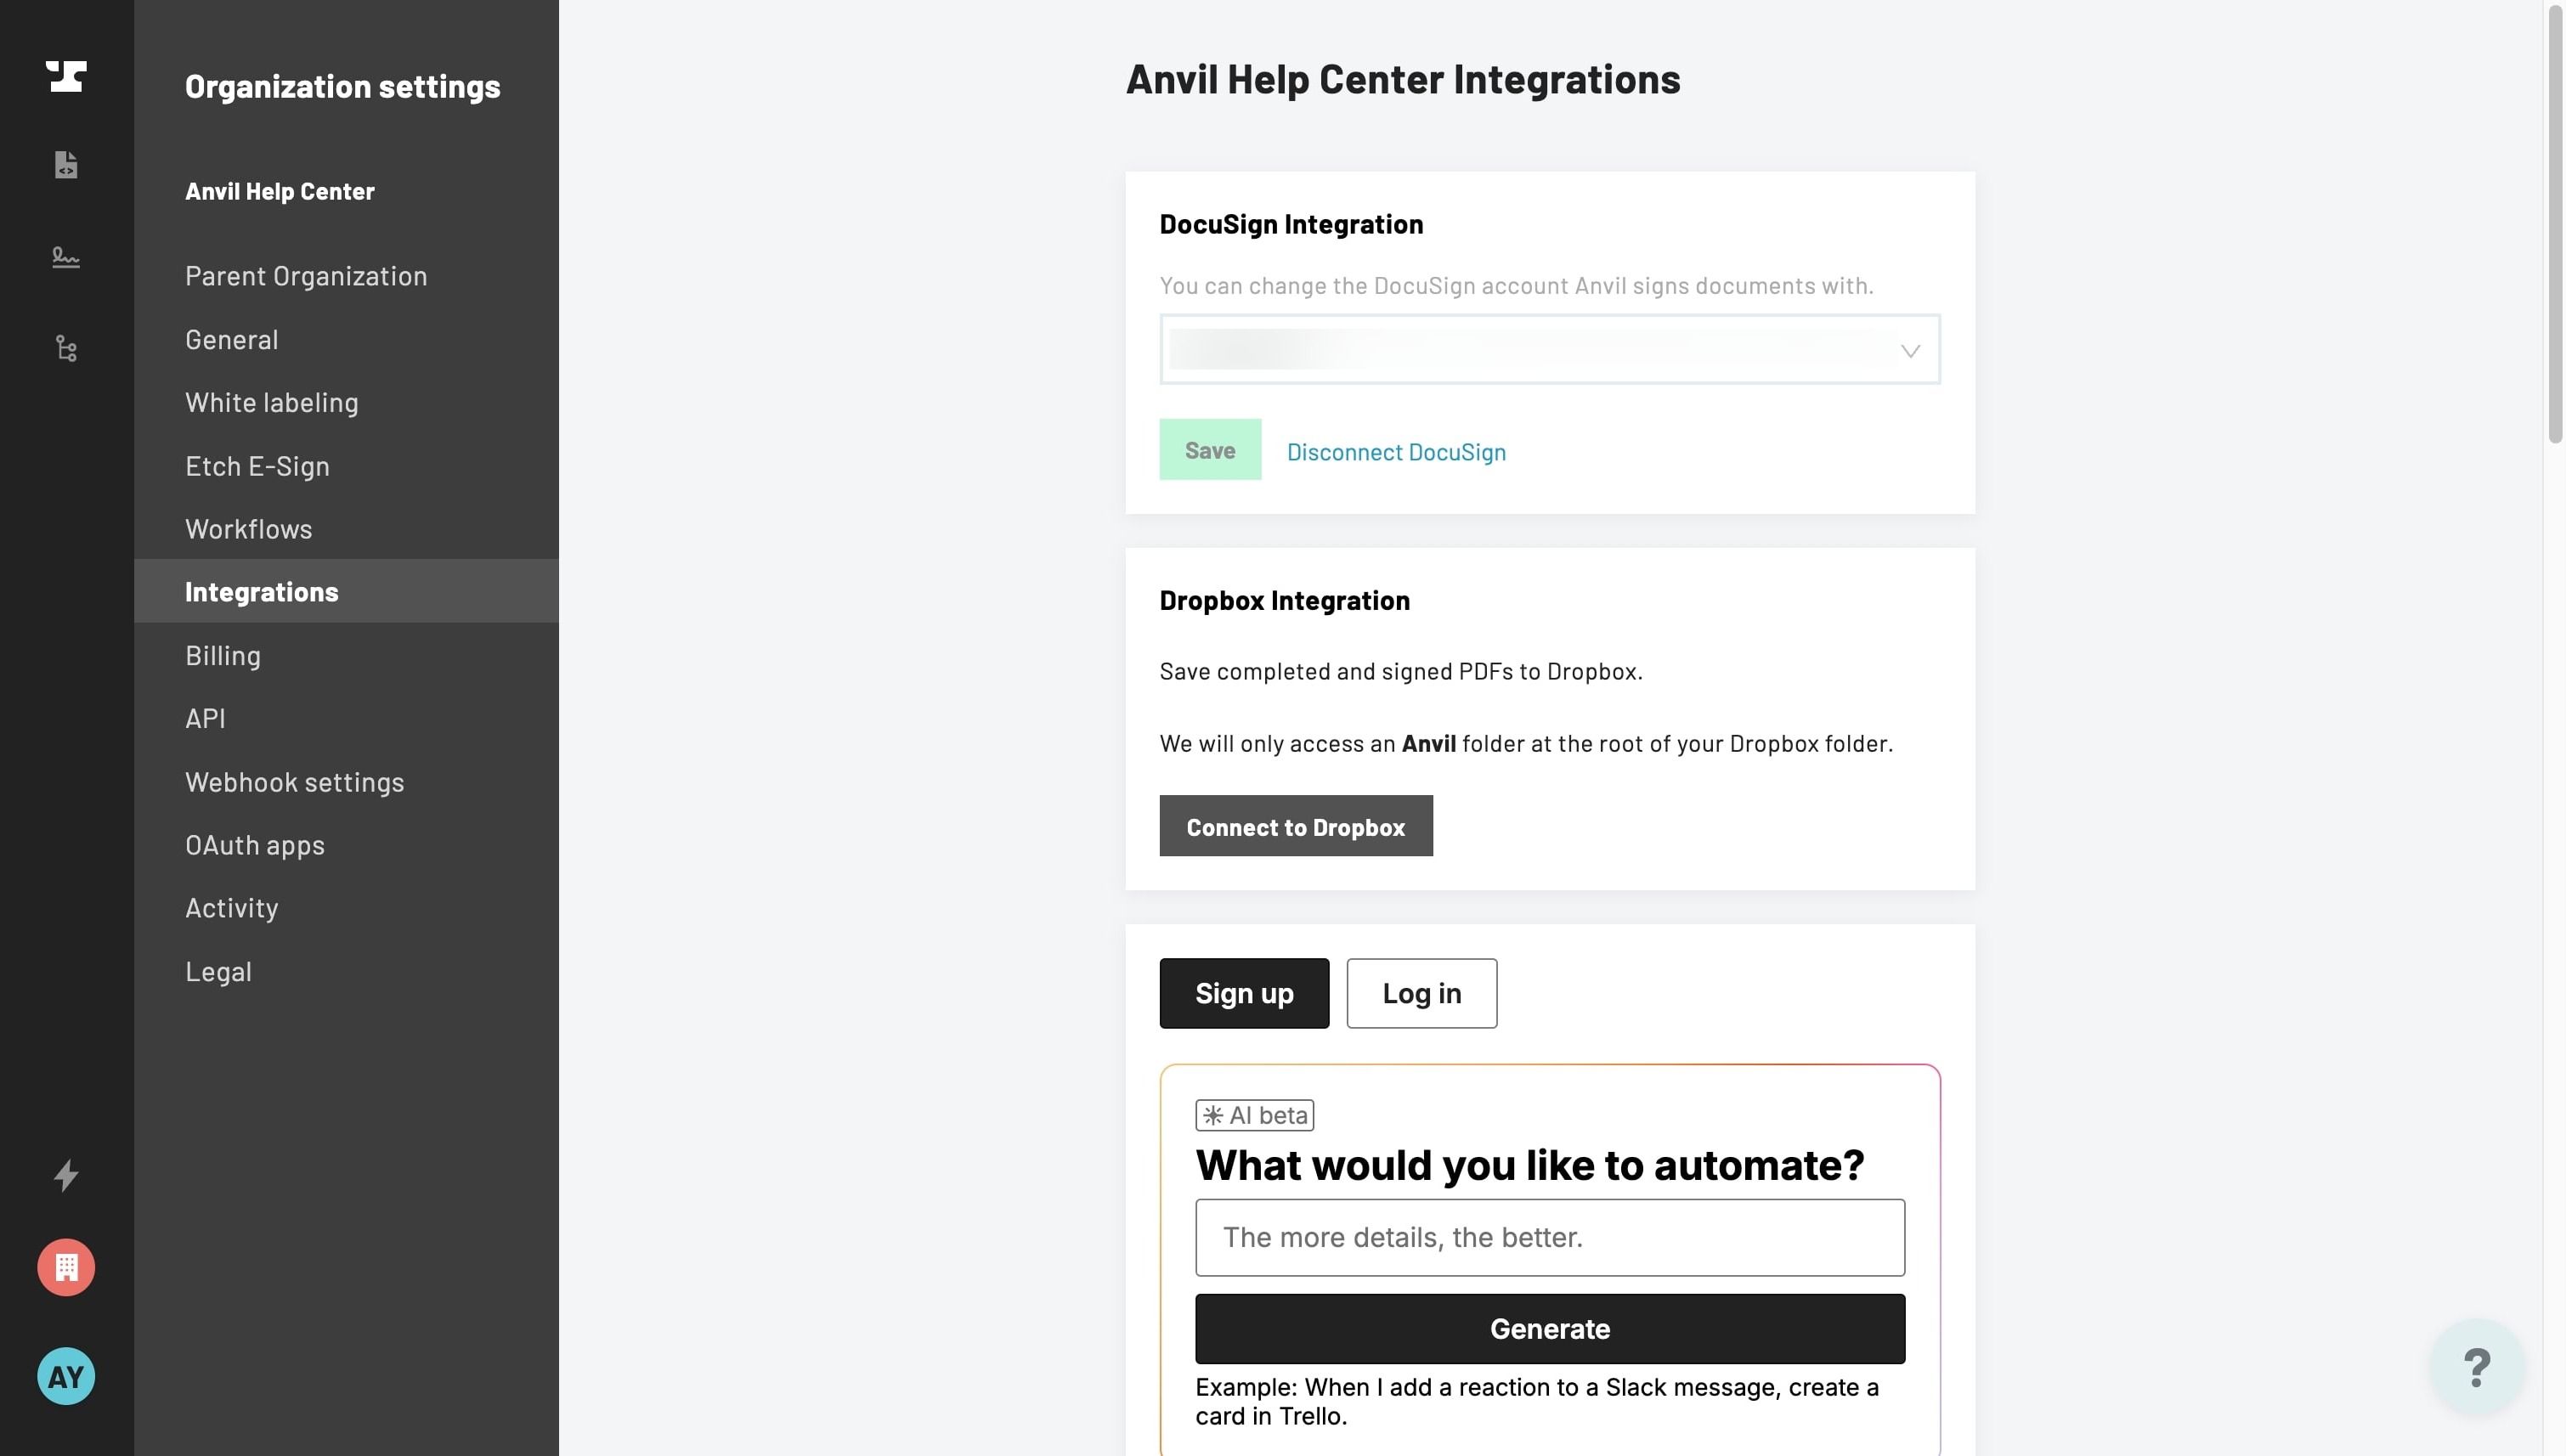This screenshot has width=2566, height=1456.
Task: Open the AY user avatar
Action: 66,1376
